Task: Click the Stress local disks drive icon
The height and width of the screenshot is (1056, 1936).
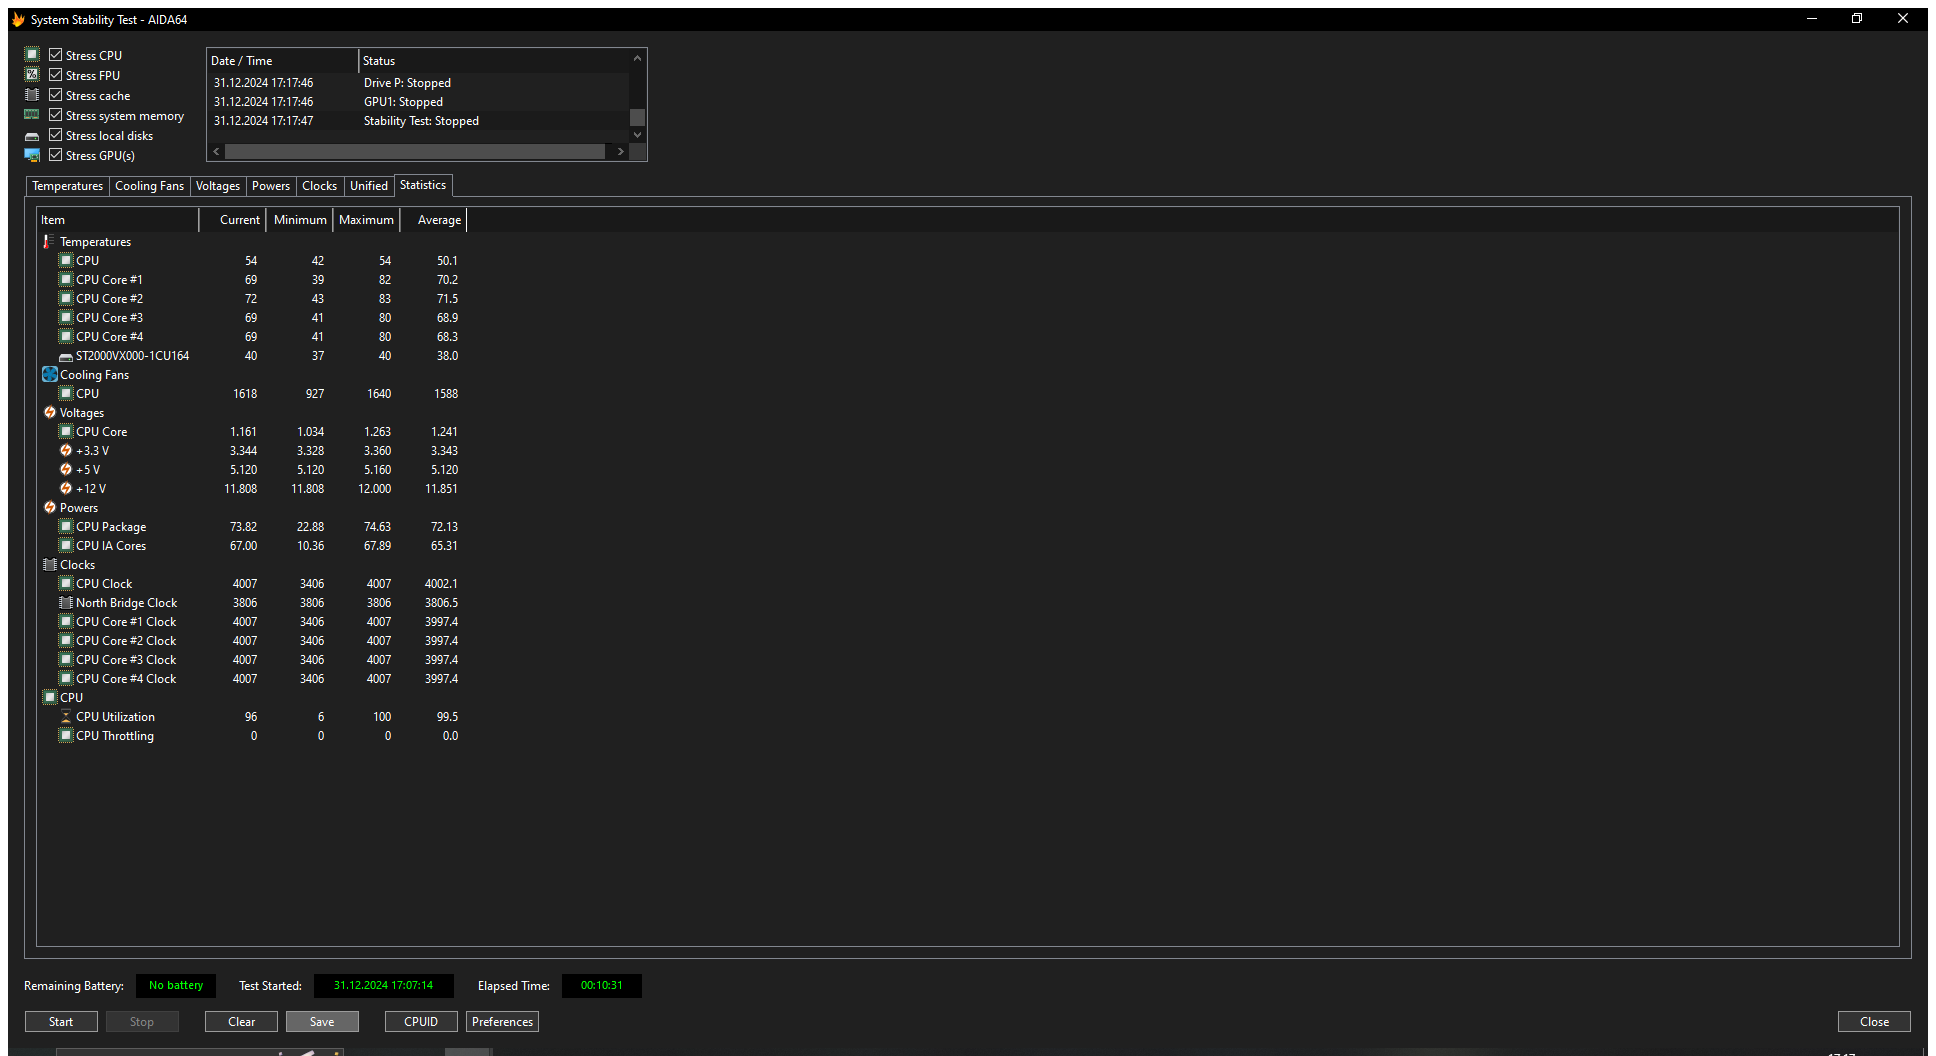Action: 32,136
